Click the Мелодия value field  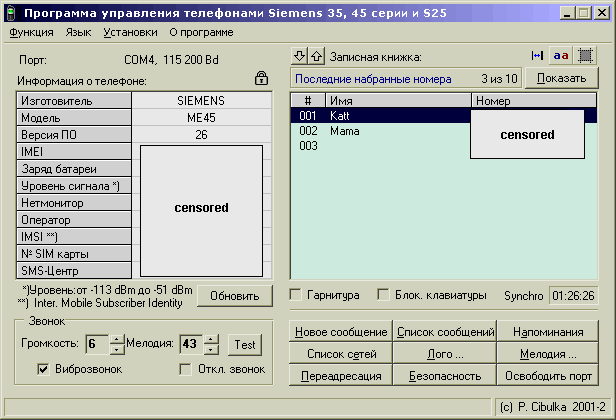coord(191,344)
